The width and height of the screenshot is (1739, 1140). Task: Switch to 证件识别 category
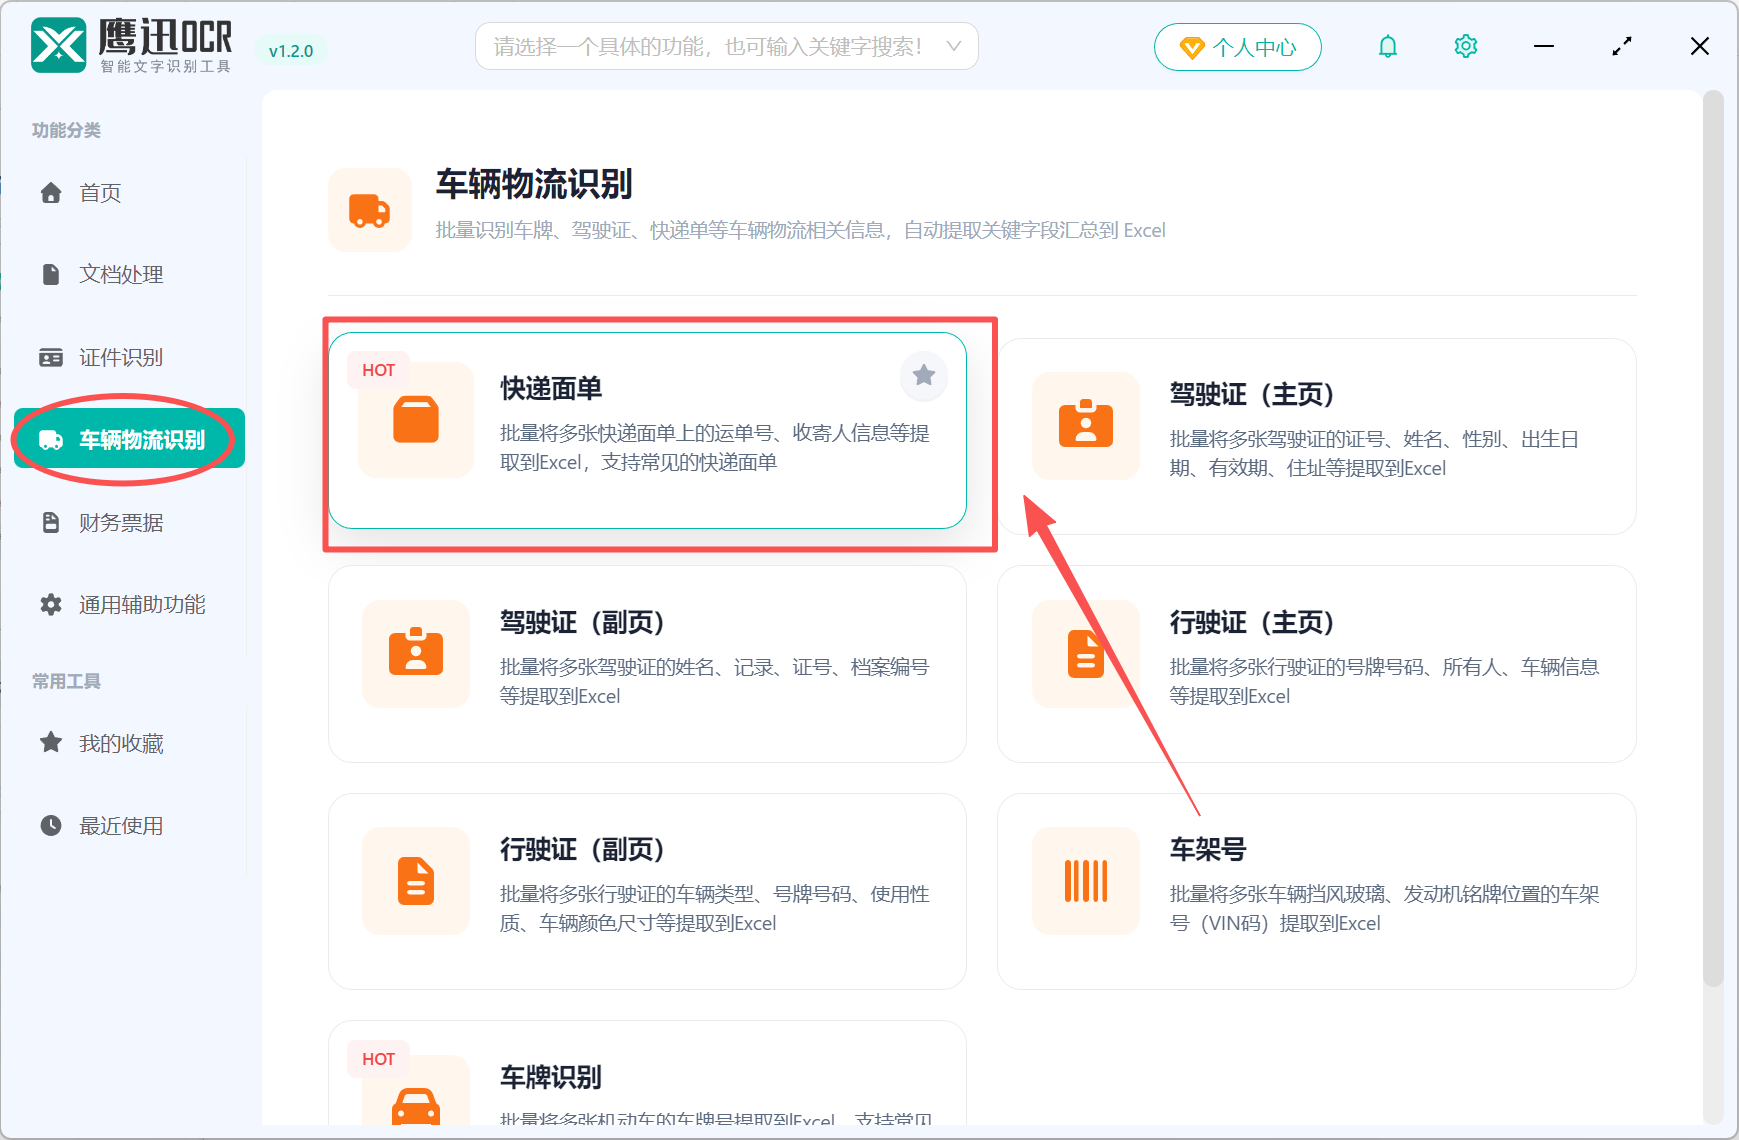coord(120,357)
